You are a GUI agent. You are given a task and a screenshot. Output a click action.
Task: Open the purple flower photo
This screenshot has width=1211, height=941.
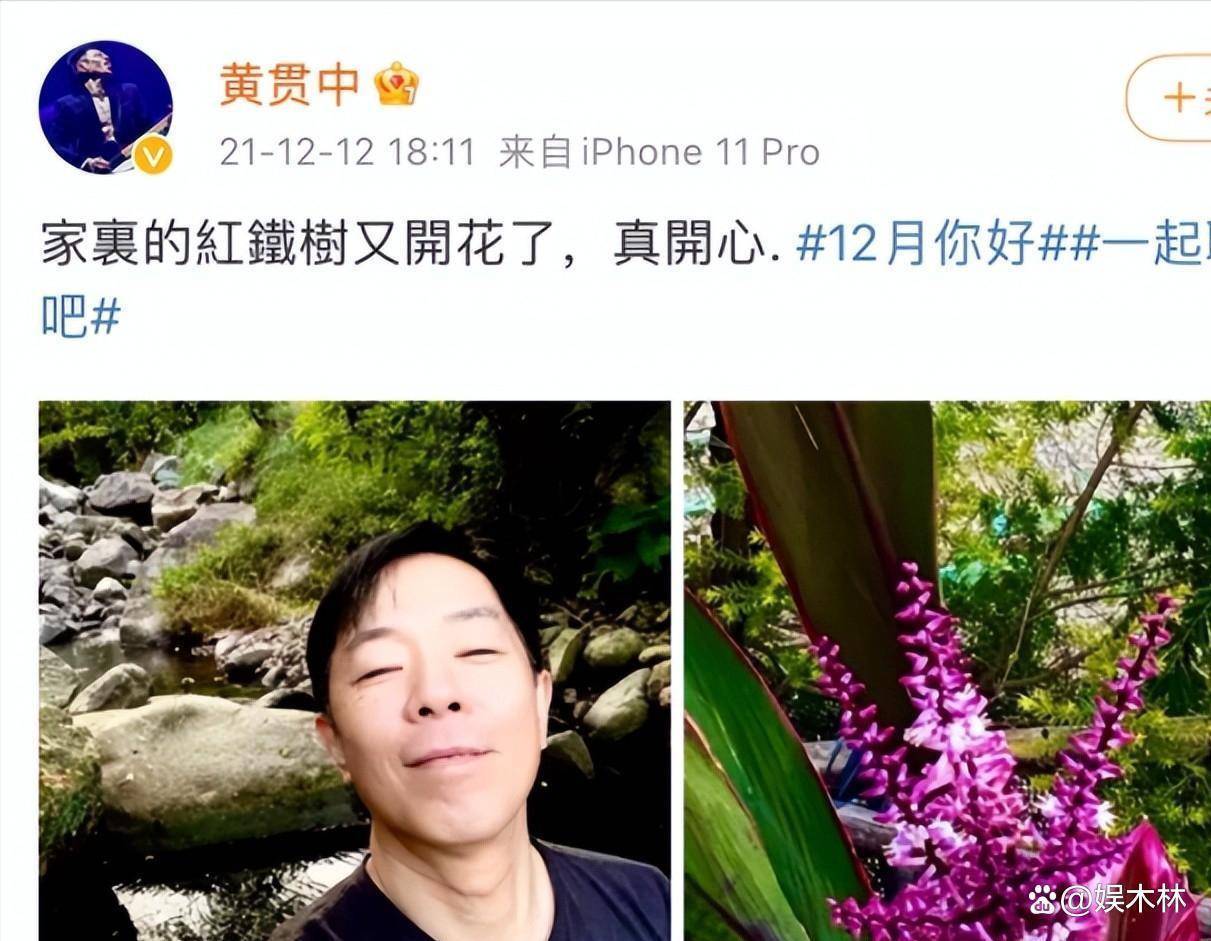(948, 671)
